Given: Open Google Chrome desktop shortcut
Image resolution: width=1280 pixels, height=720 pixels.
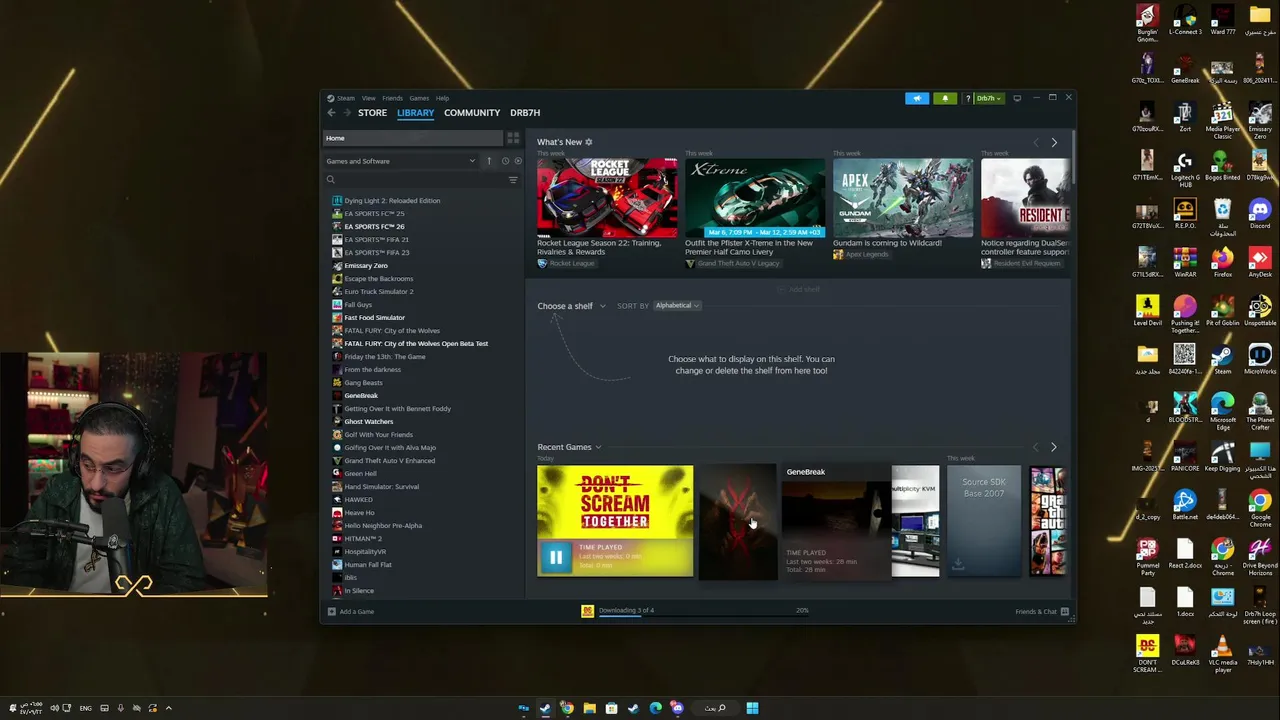Looking at the screenshot, I should click(x=1260, y=507).
